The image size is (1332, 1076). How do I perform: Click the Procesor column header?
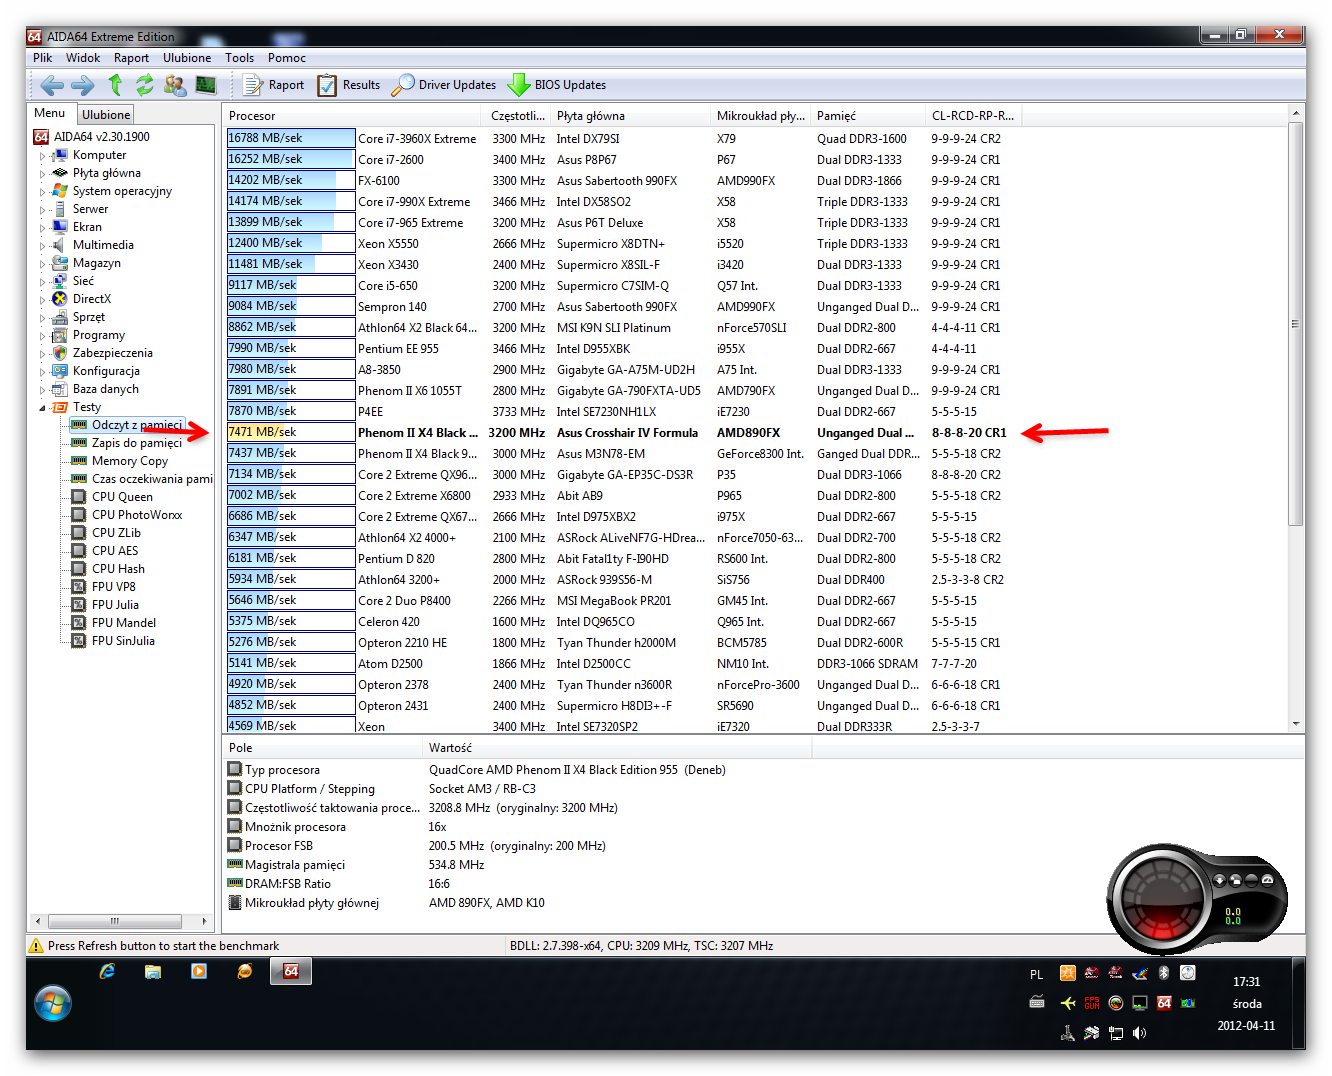point(252,116)
